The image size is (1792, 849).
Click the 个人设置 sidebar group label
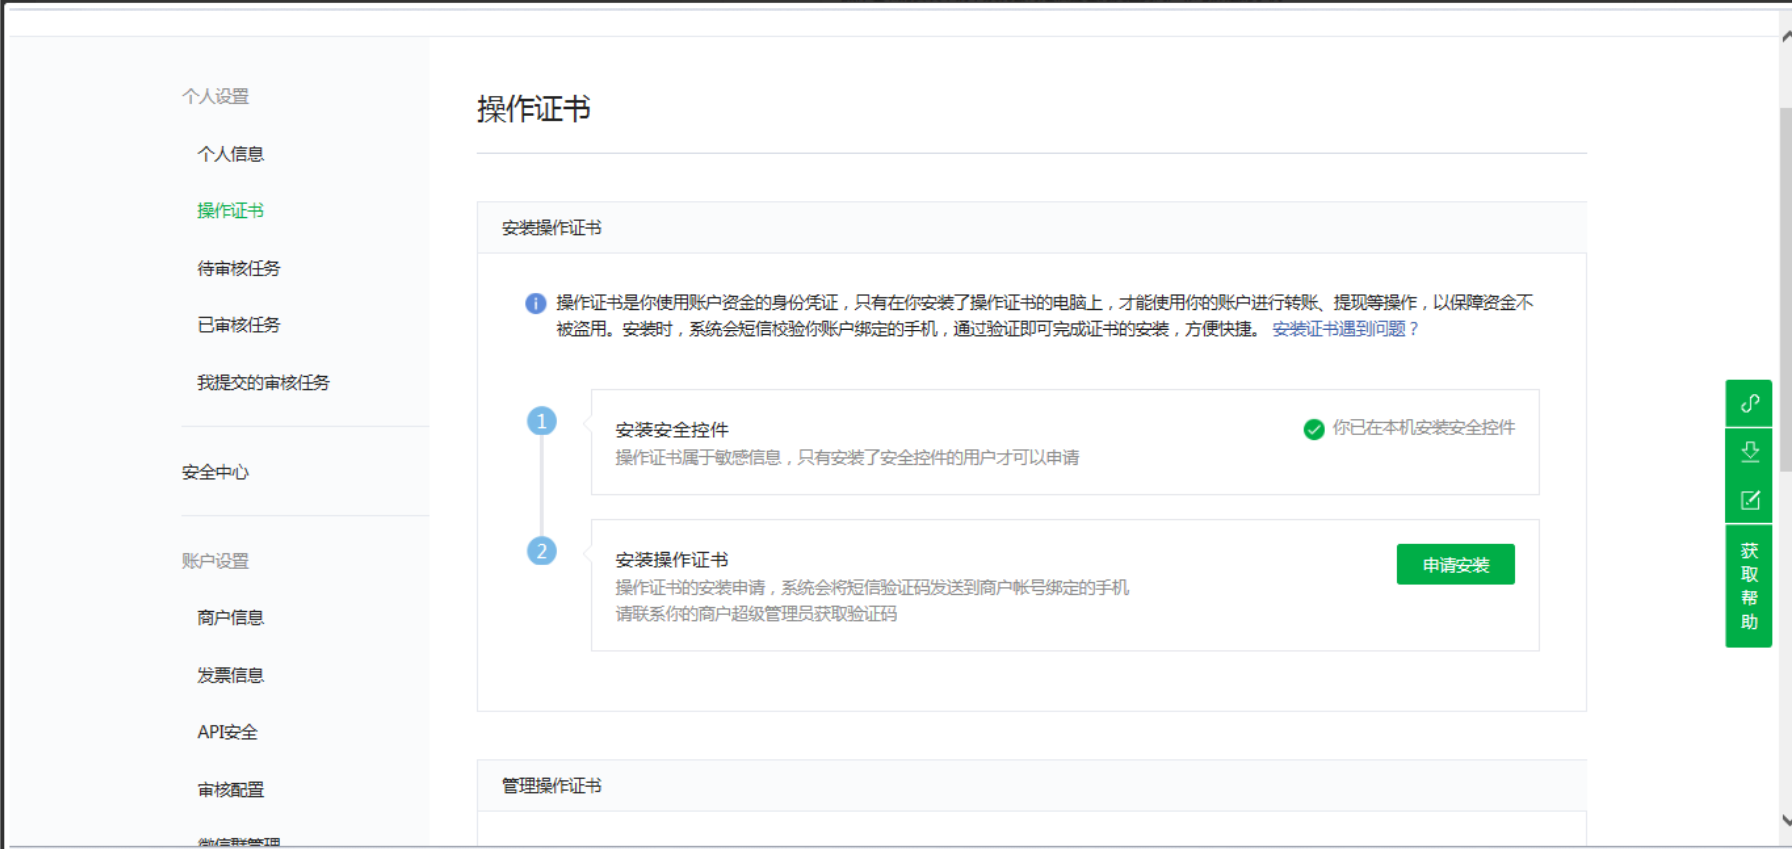pos(215,96)
